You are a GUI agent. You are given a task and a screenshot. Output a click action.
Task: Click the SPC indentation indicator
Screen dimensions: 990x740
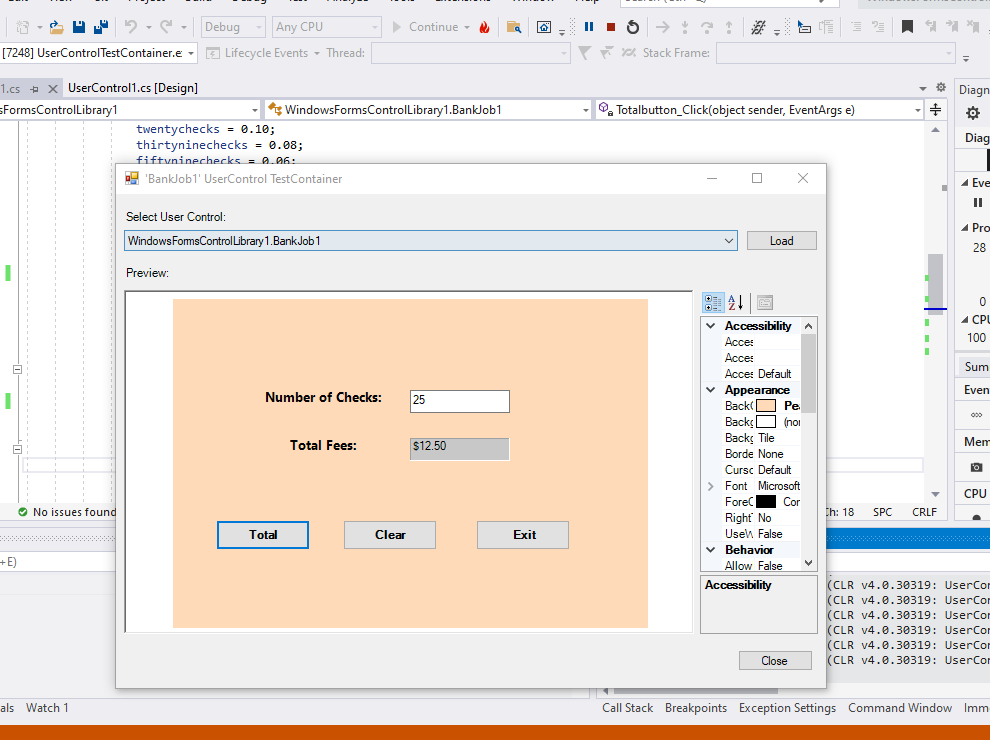[x=882, y=512]
